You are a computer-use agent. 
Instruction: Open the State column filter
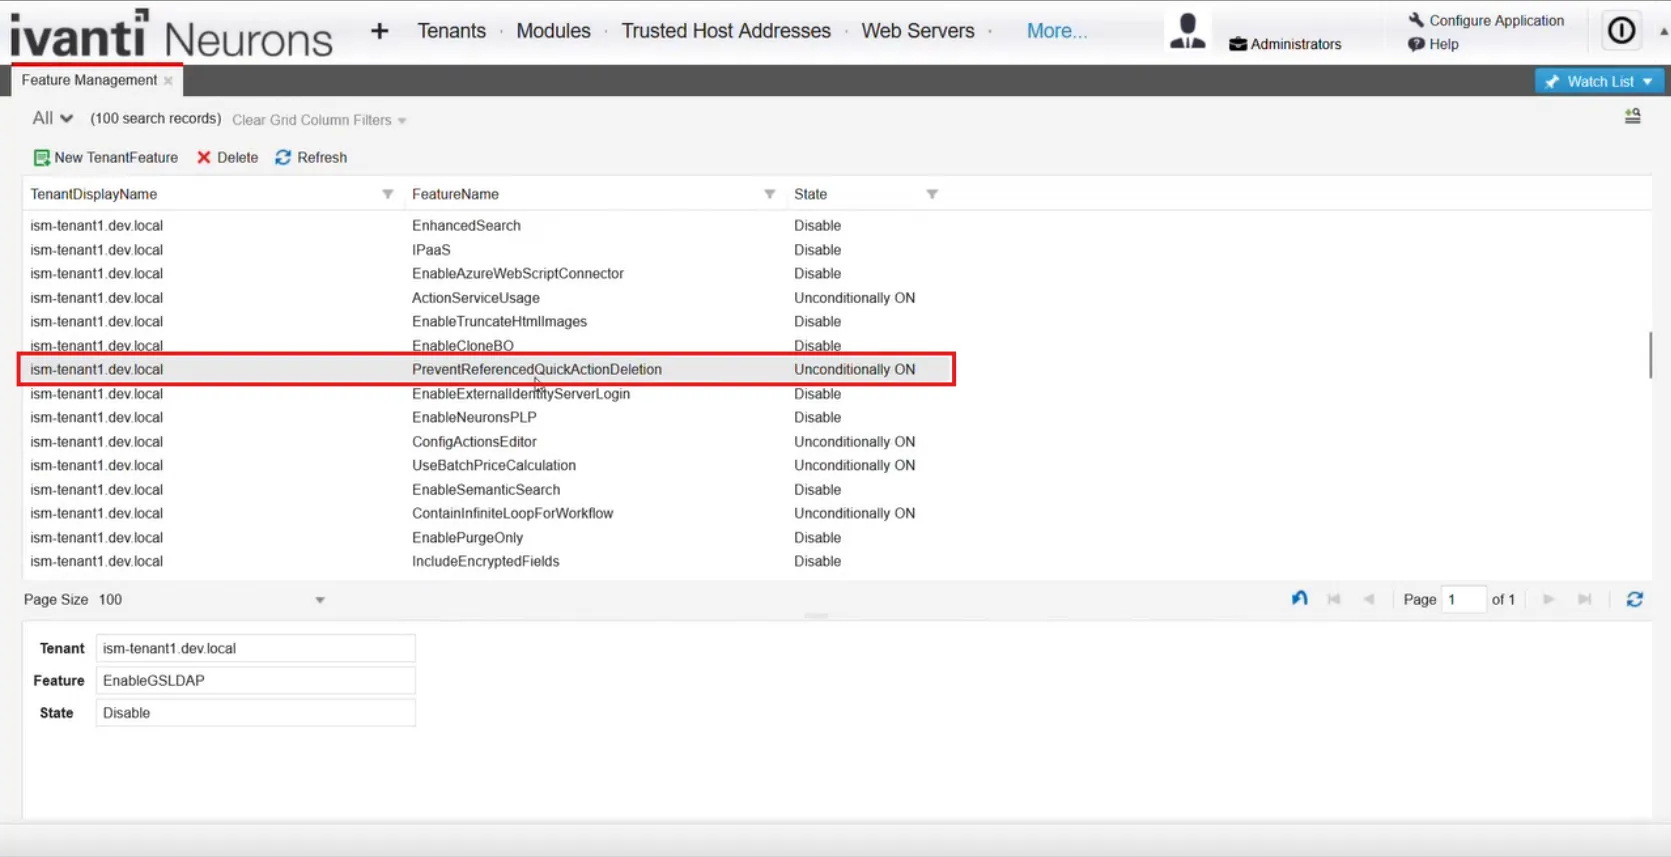[931, 194]
